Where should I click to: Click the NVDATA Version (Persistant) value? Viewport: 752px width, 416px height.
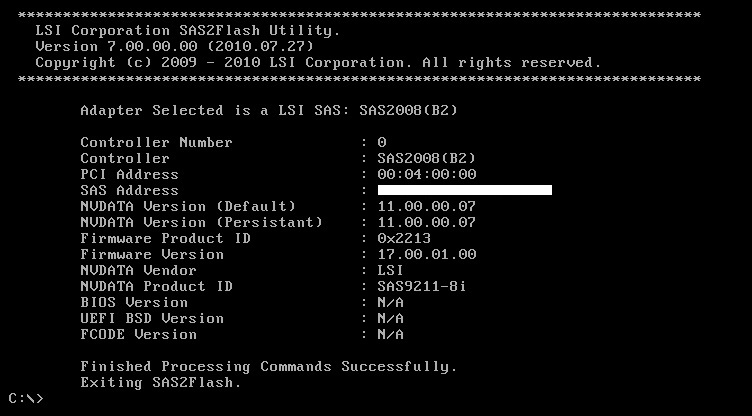click(427, 222)
